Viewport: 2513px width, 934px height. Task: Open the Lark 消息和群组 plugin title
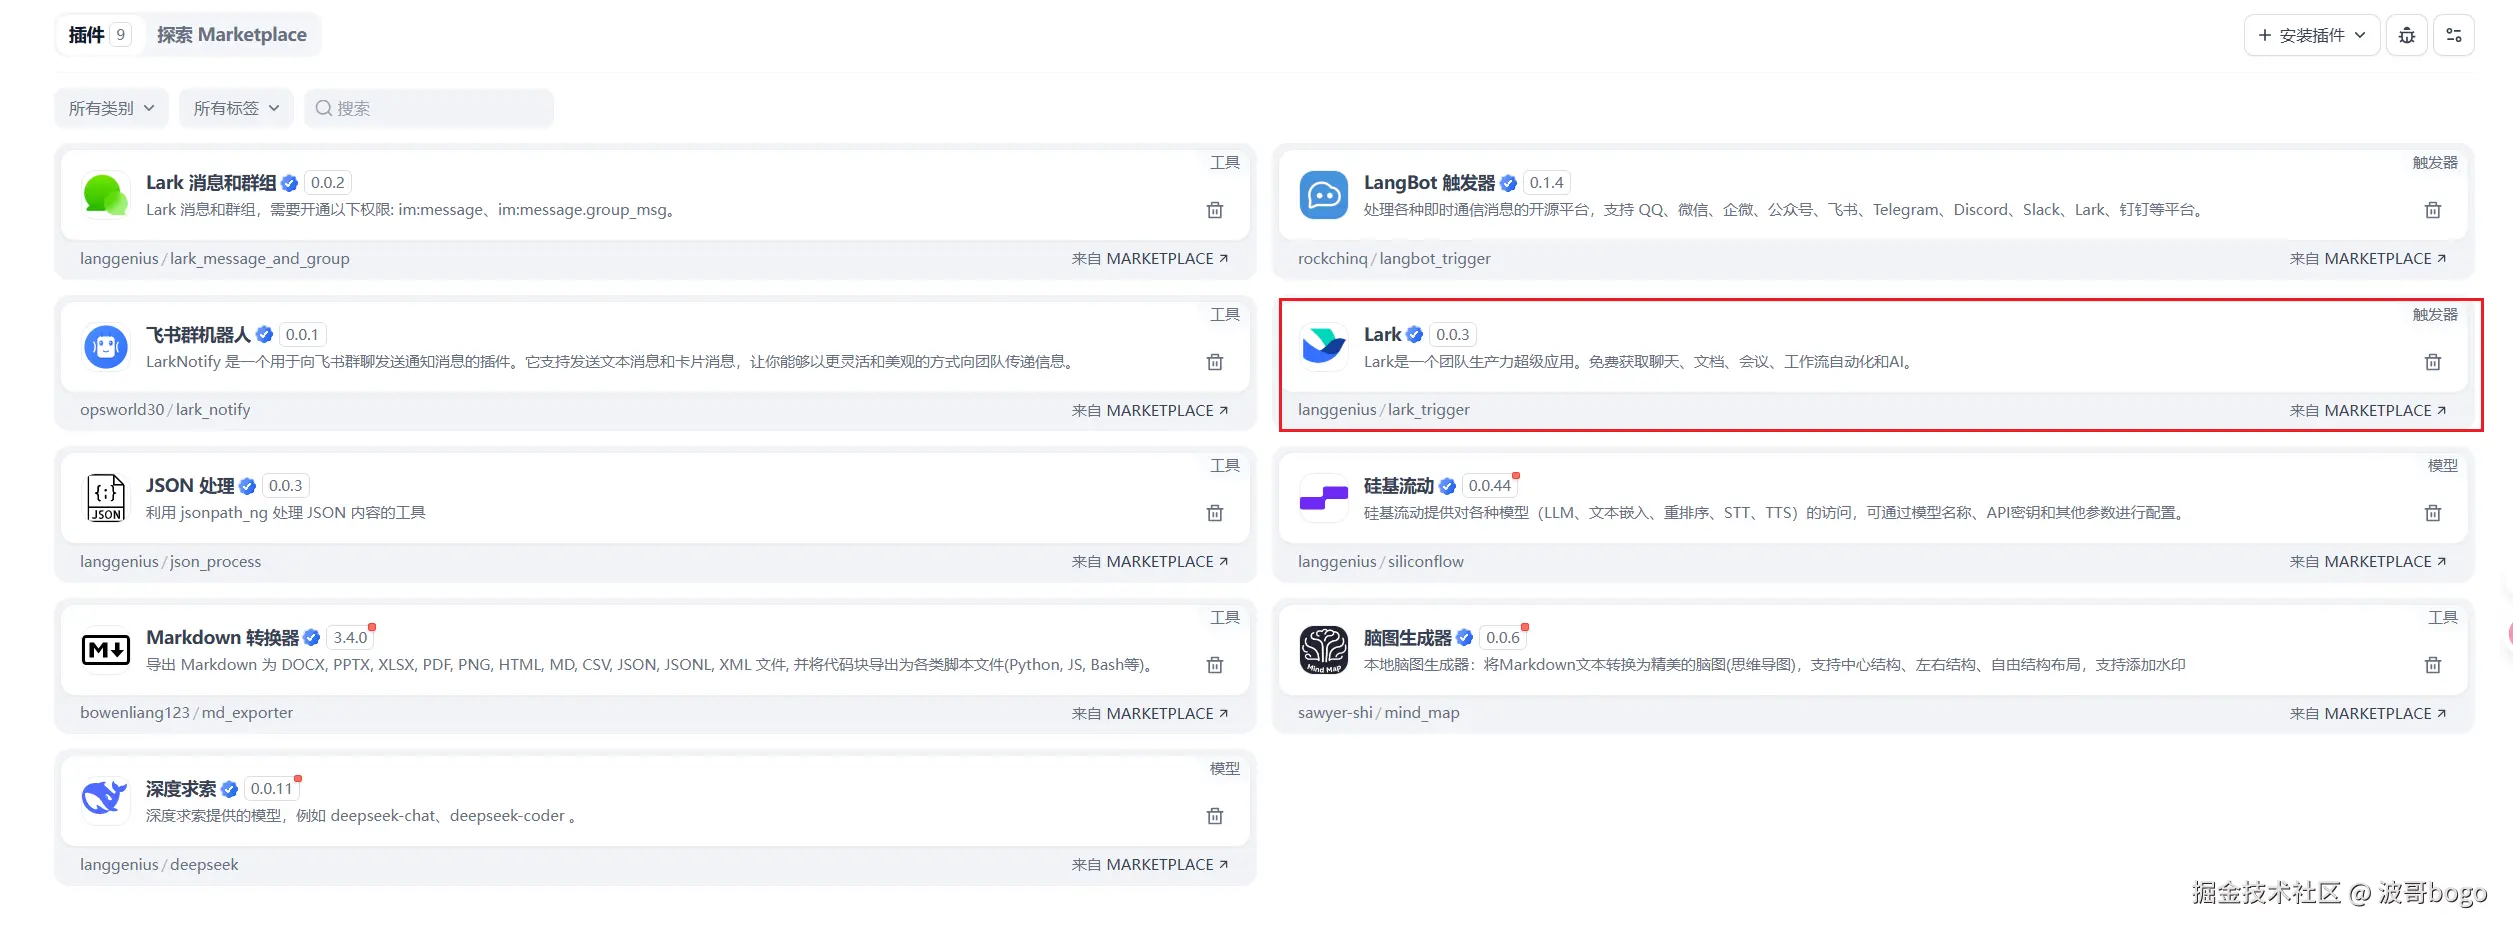tap(211, 183)
